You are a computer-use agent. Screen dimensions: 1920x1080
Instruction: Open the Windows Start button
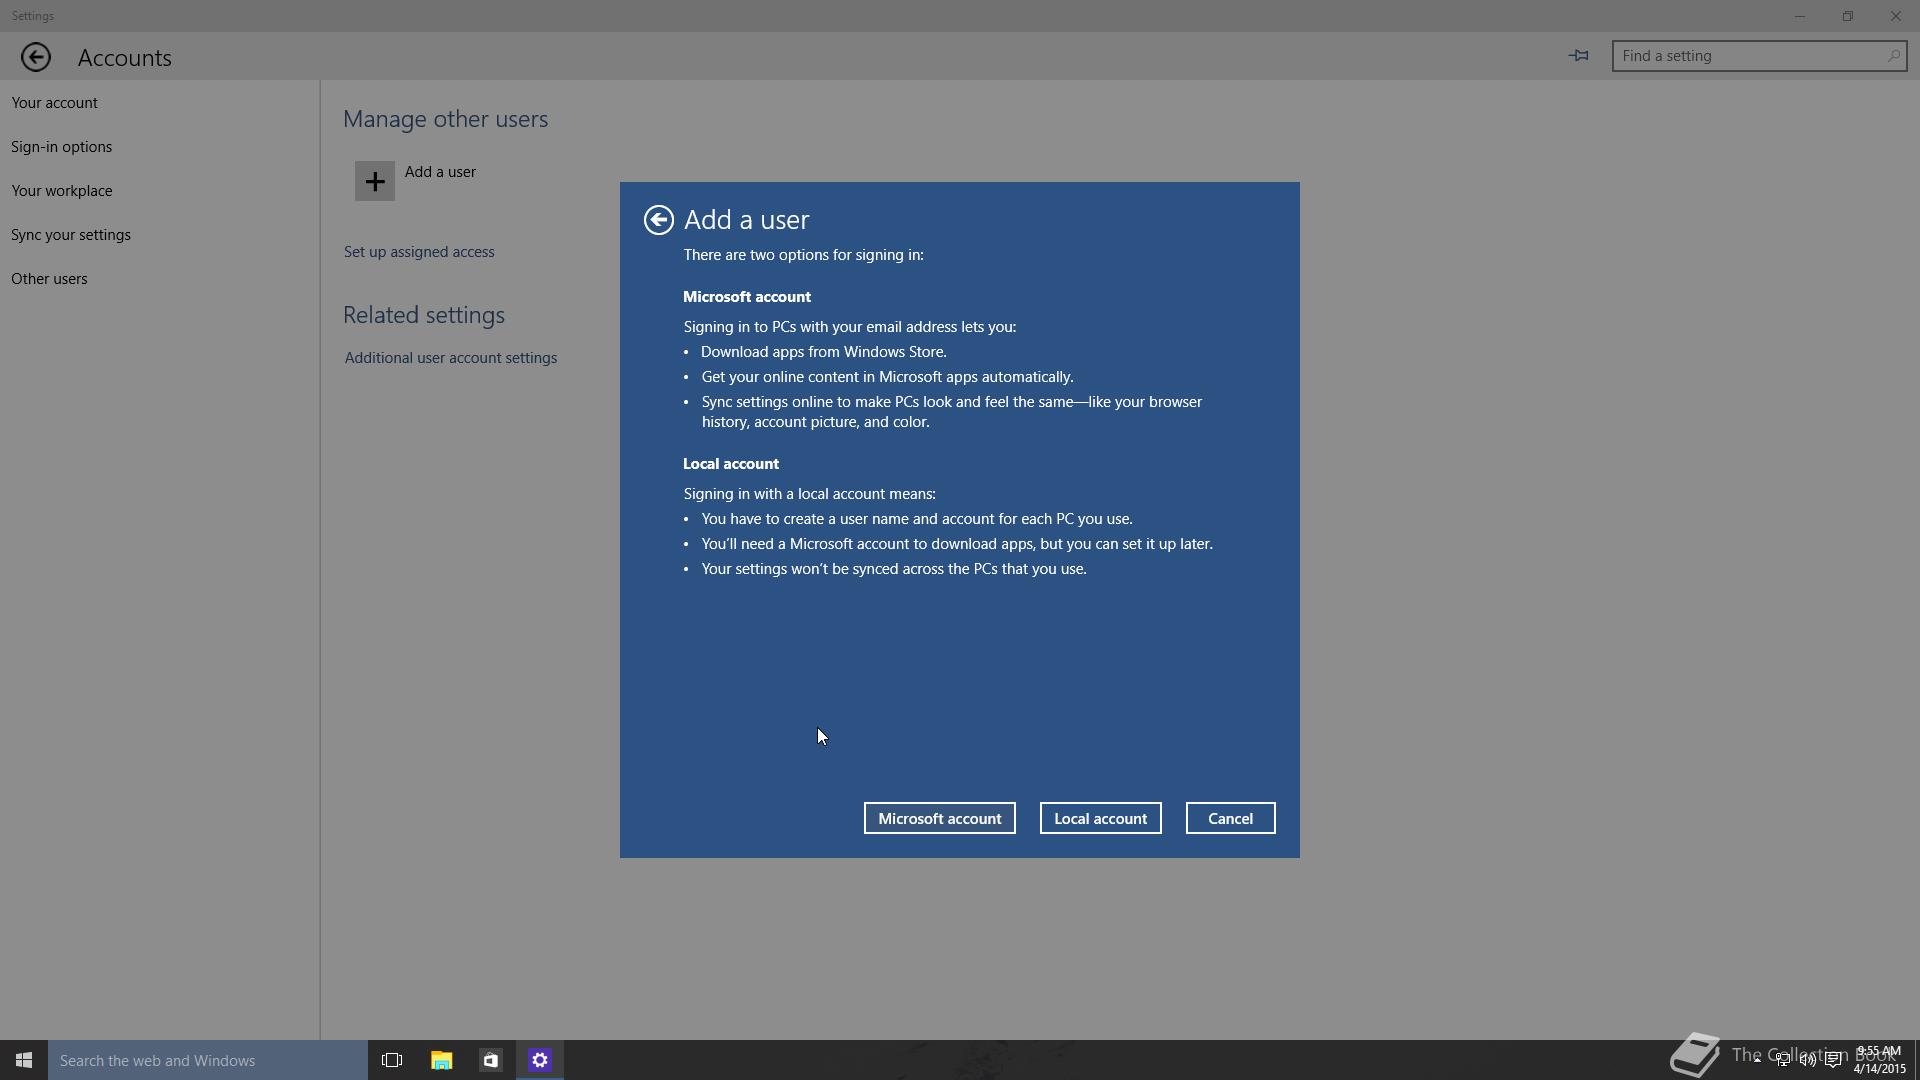click(24, 1060)
